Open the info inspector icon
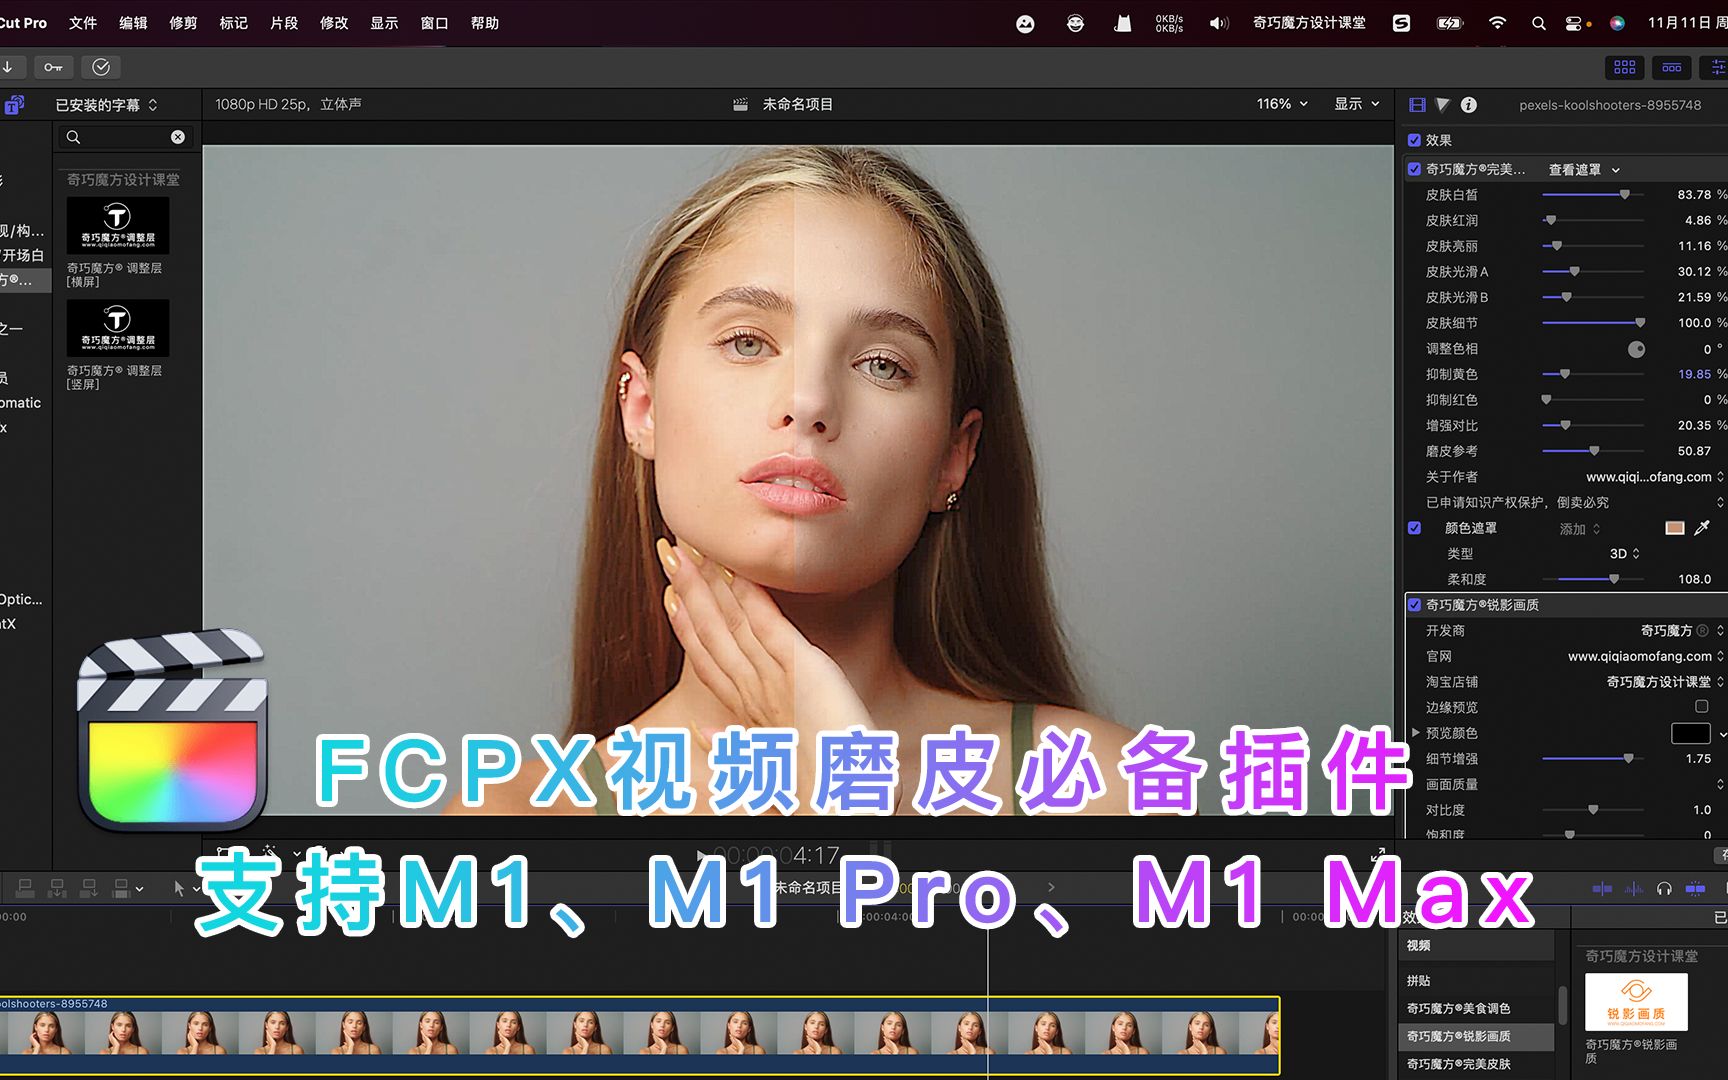1728x1080 pixels. [1469, 105]
